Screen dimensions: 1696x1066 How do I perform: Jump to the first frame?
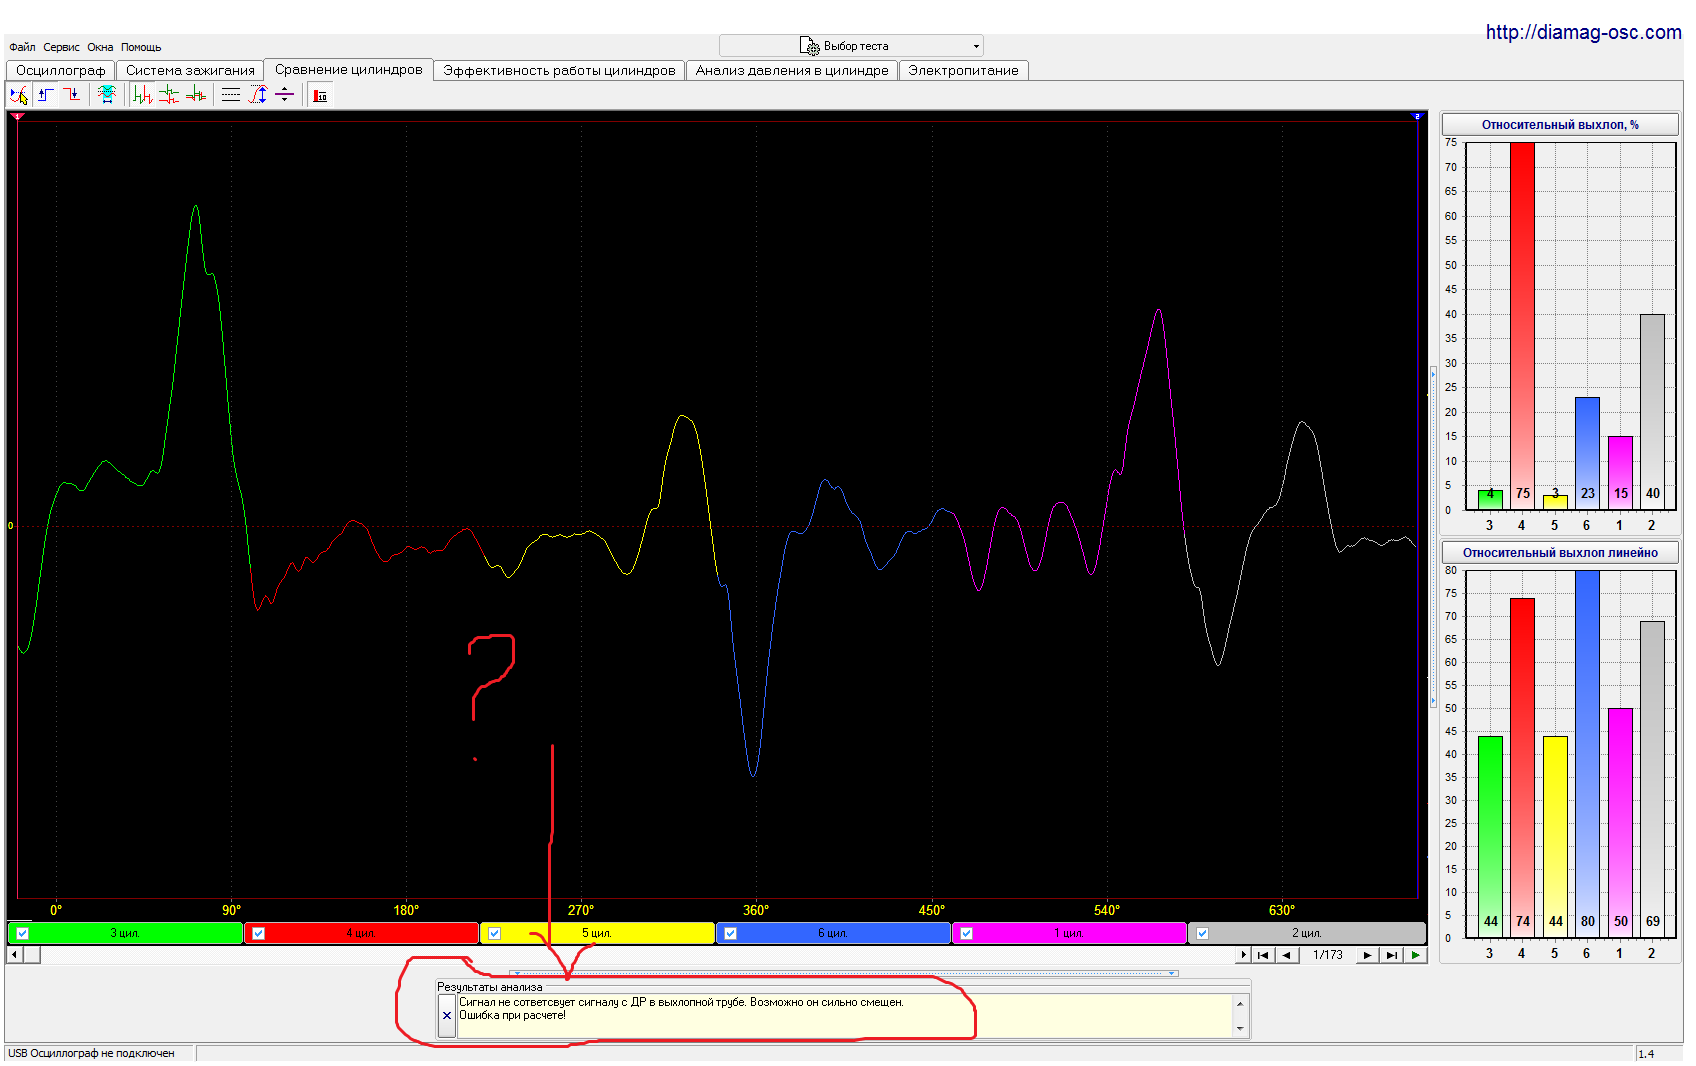click(1264, 955)
